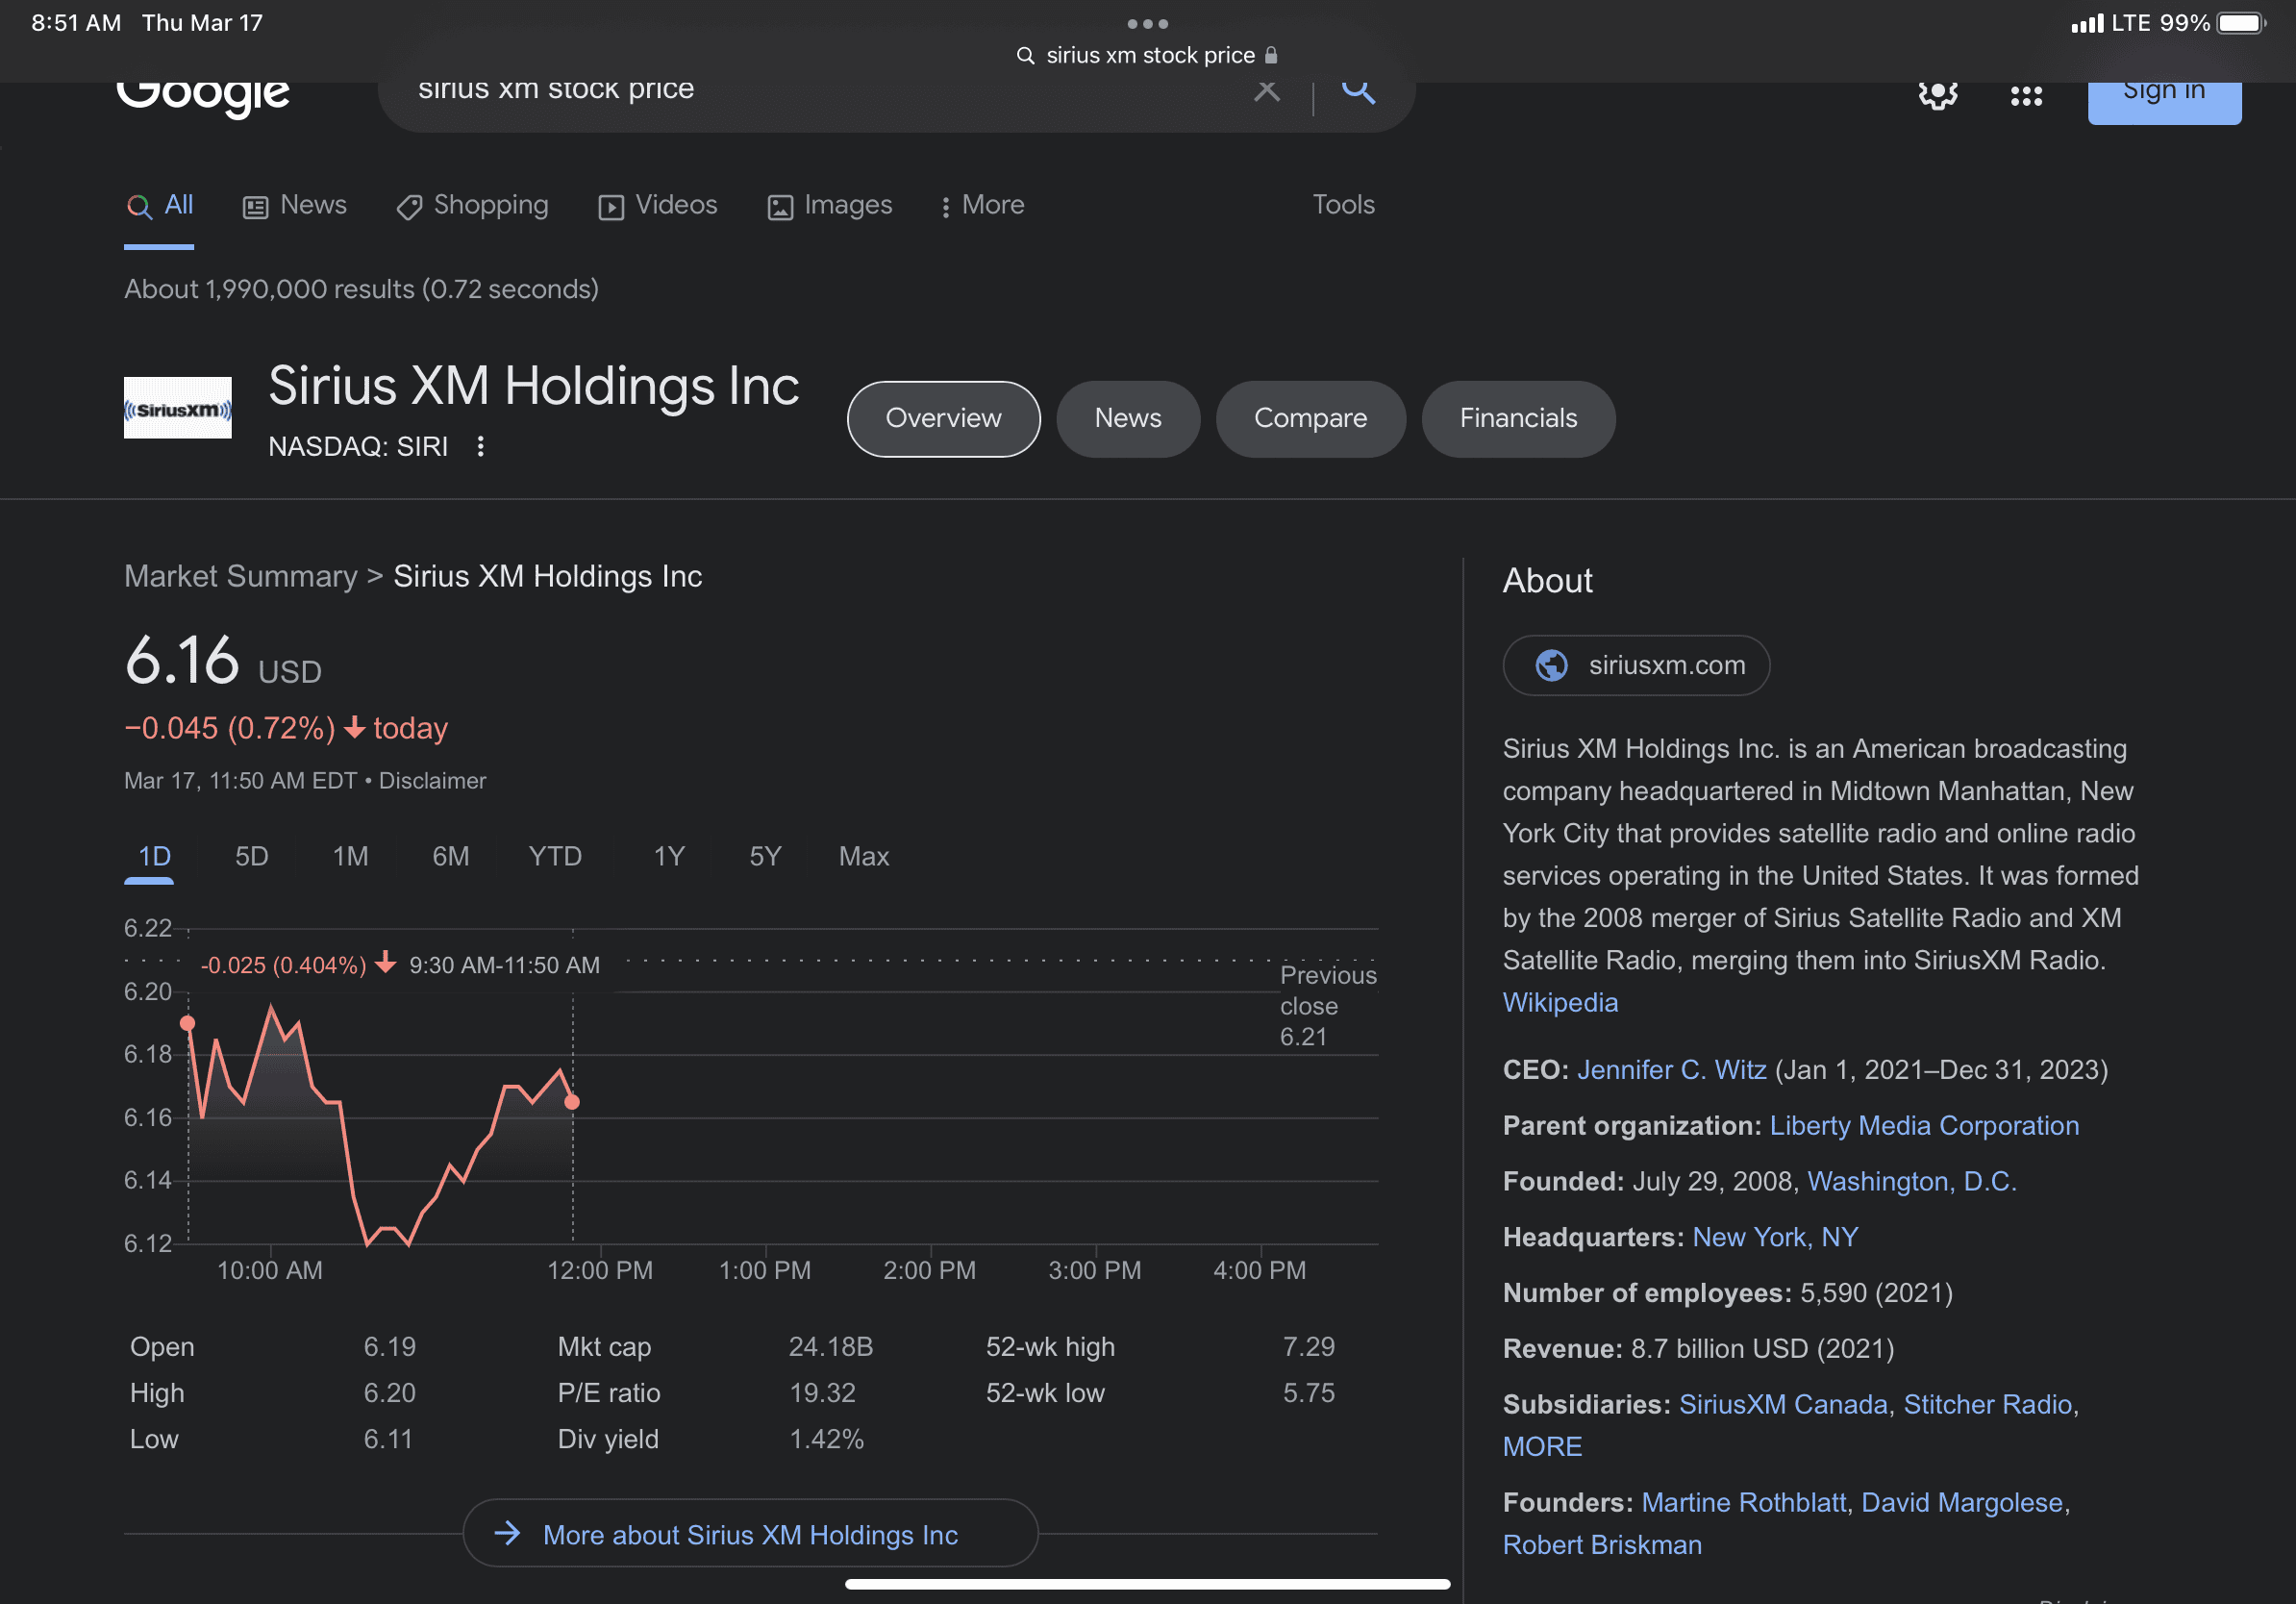Select the 1D chart range

pyautogui.click(x=154, y=857)
